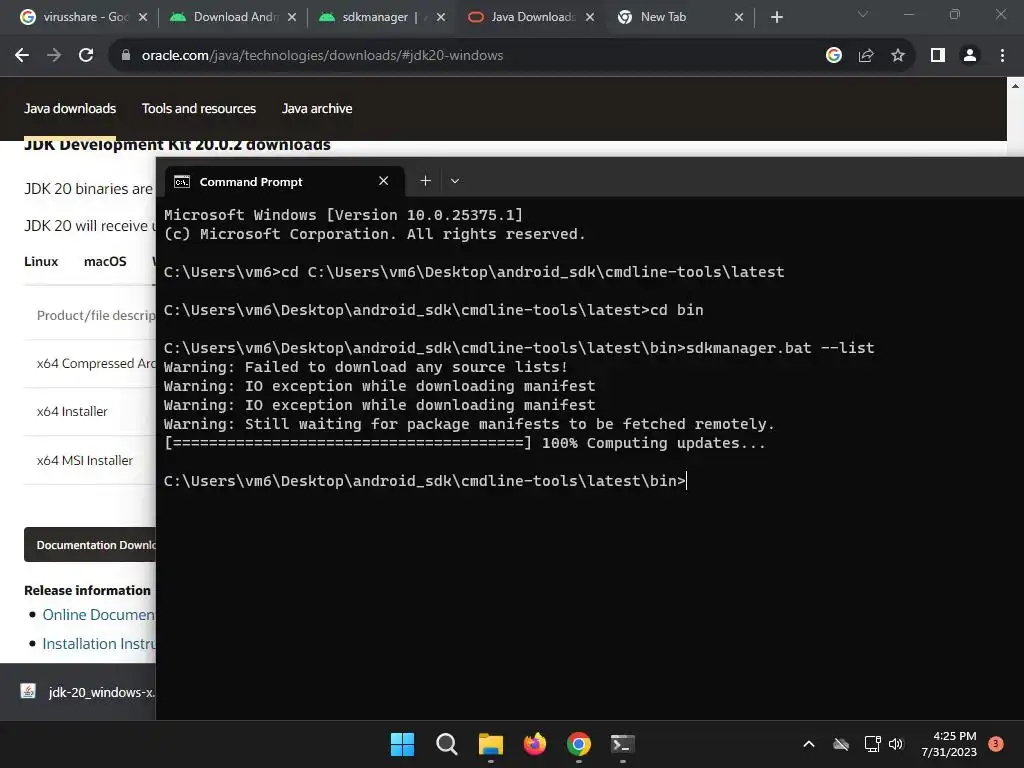
Task: Switch to the sdkmanager tab
Action: click(382, 17)
